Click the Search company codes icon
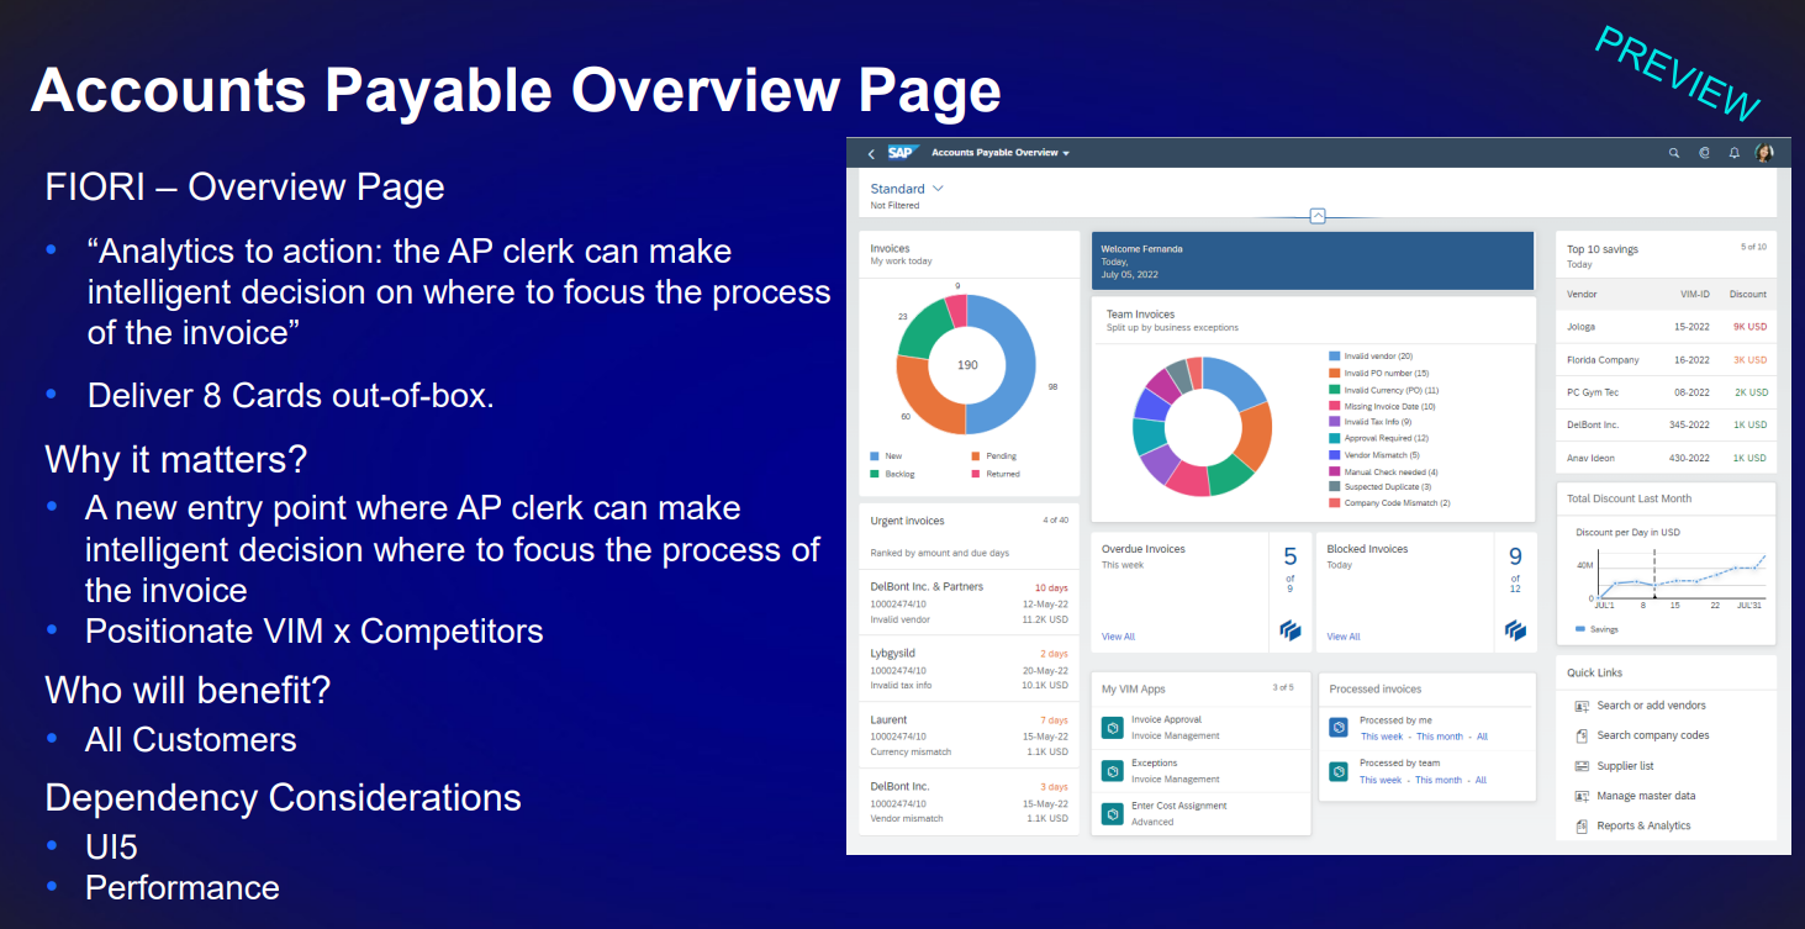This screenshot has width=1805, height=929. pos(1582,736)
